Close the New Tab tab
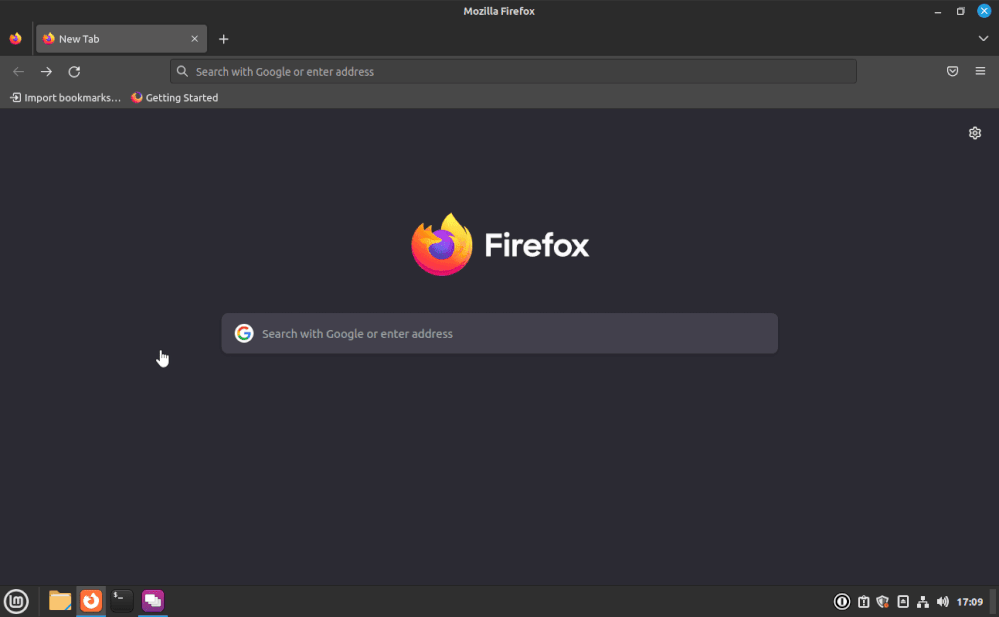999x617 pixels. click(x=195, y=39)
